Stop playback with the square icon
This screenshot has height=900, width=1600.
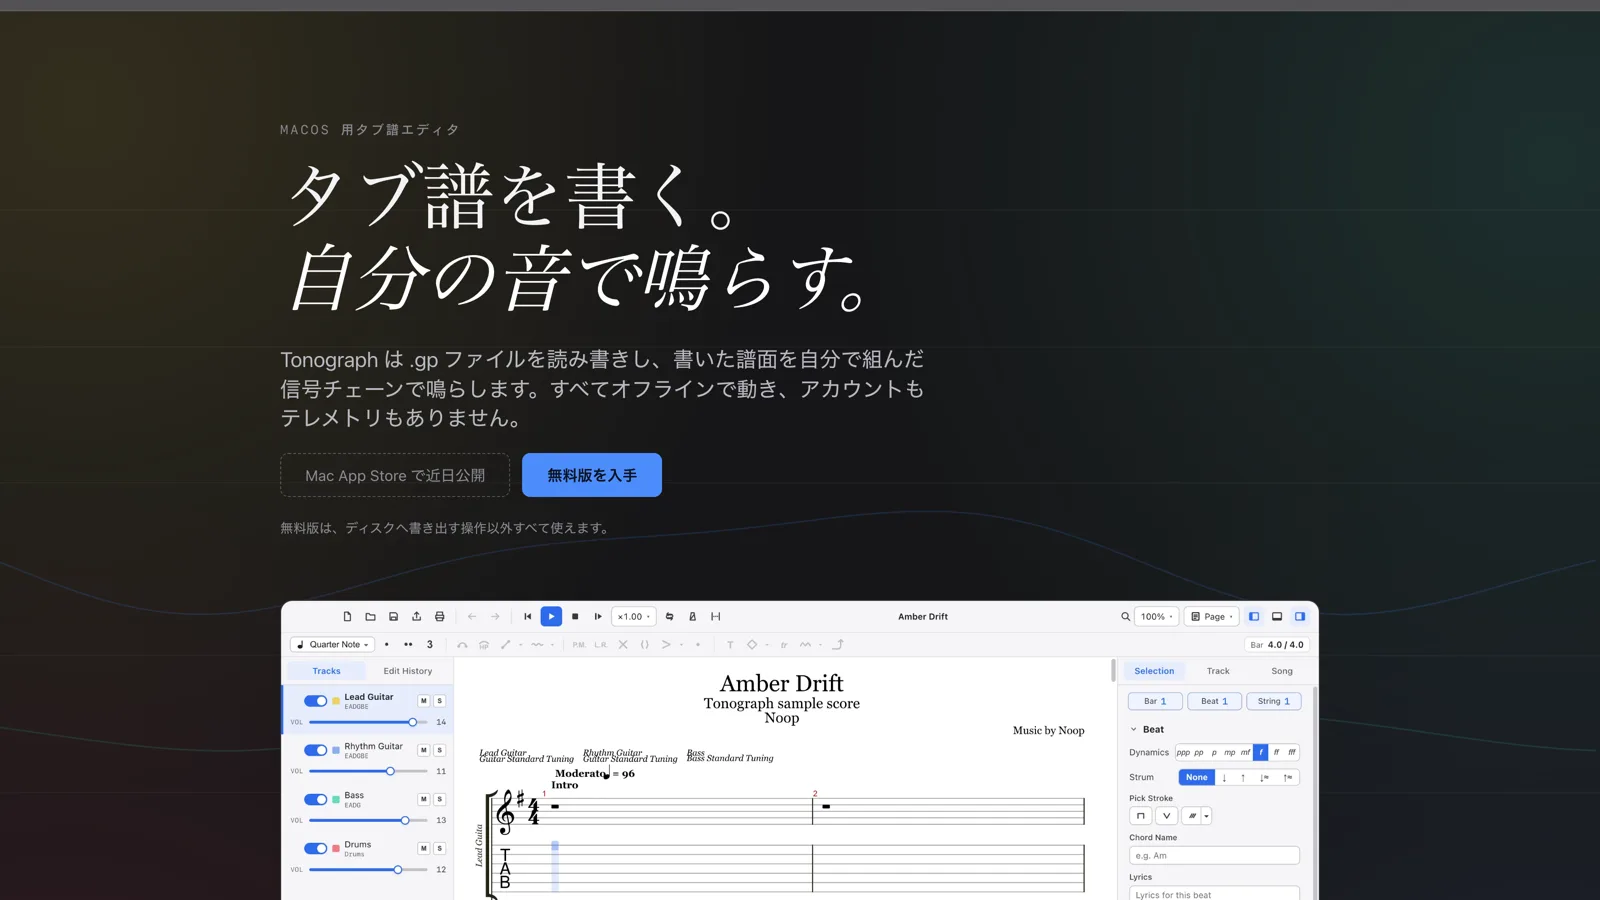point(575,617)
